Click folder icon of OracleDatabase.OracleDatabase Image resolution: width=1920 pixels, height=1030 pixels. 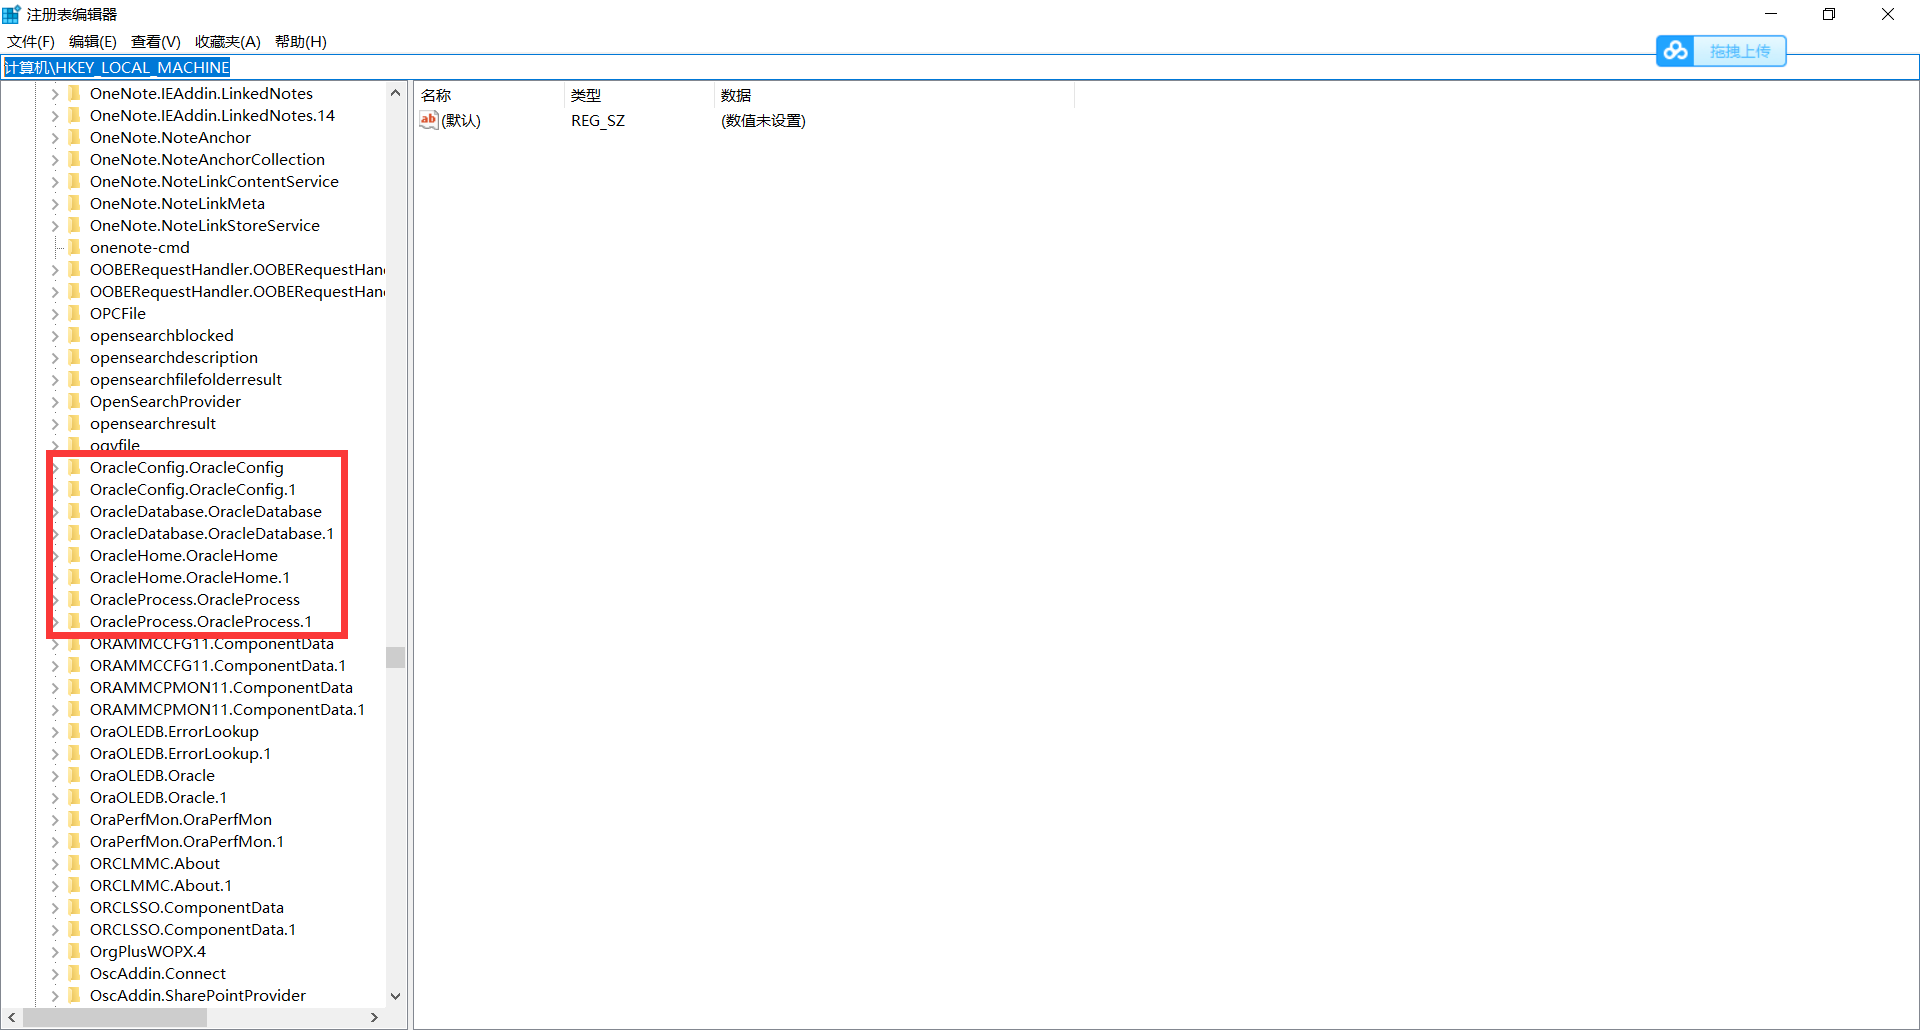74,511
